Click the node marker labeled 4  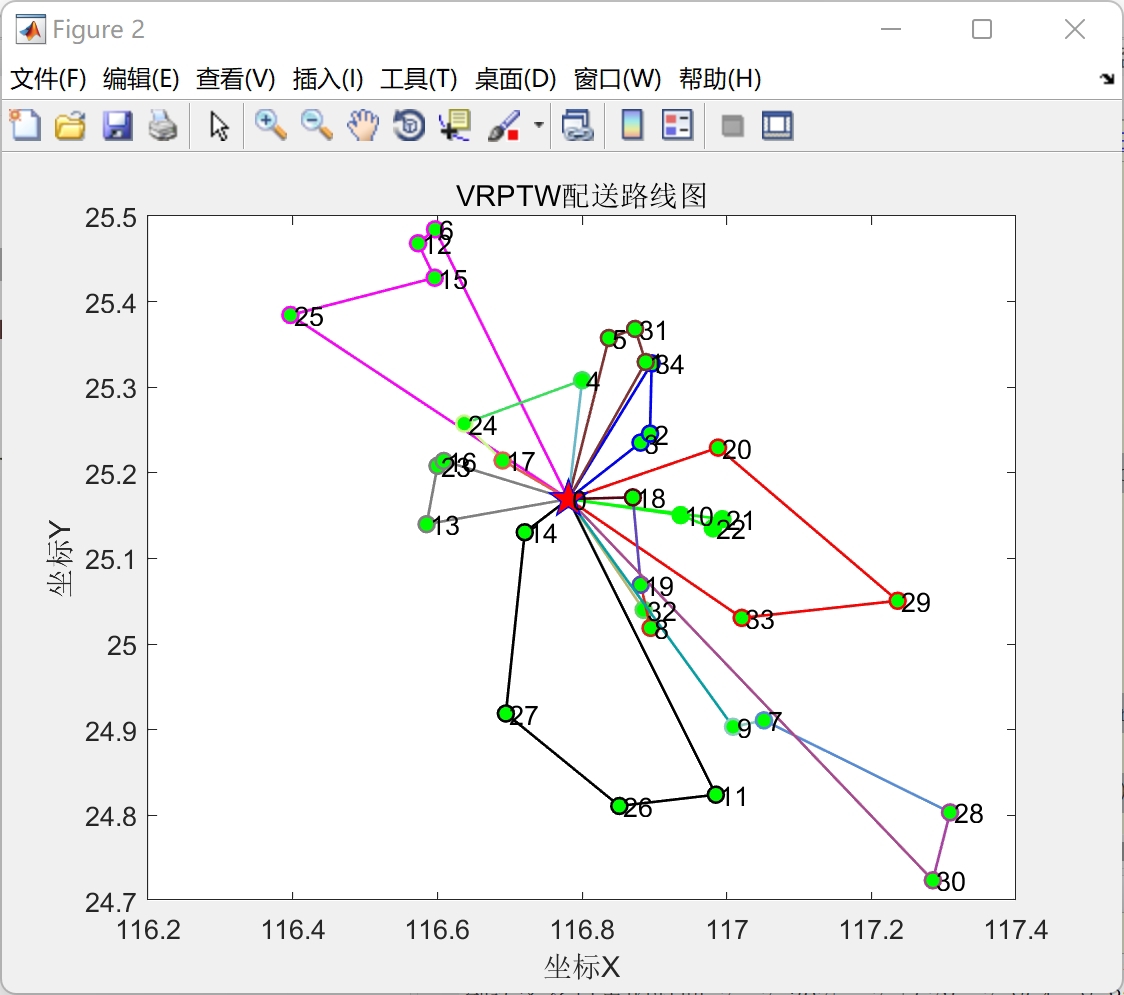581,380
